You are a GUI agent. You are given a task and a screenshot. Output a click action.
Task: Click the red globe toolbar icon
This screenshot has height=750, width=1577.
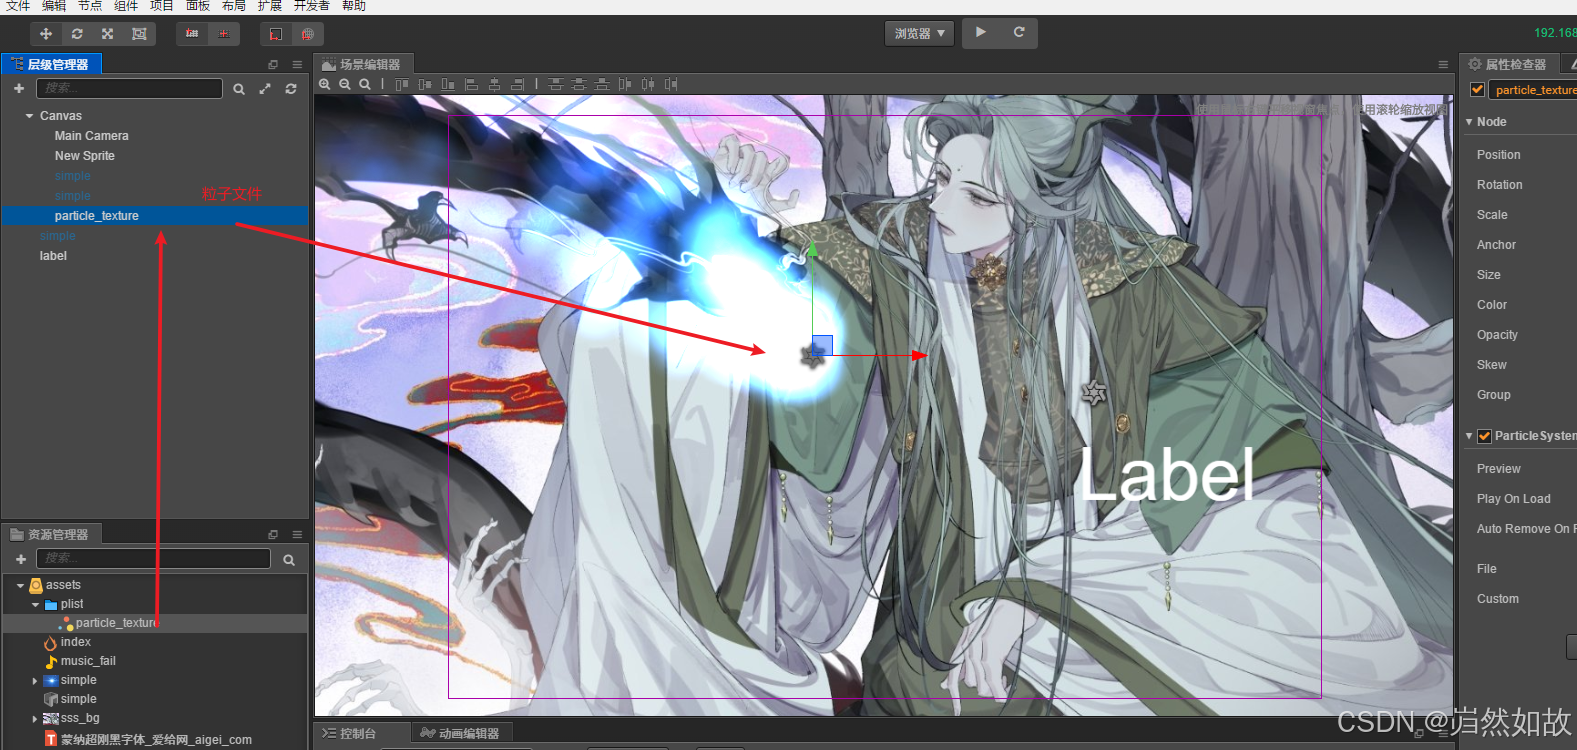(307, 34)
